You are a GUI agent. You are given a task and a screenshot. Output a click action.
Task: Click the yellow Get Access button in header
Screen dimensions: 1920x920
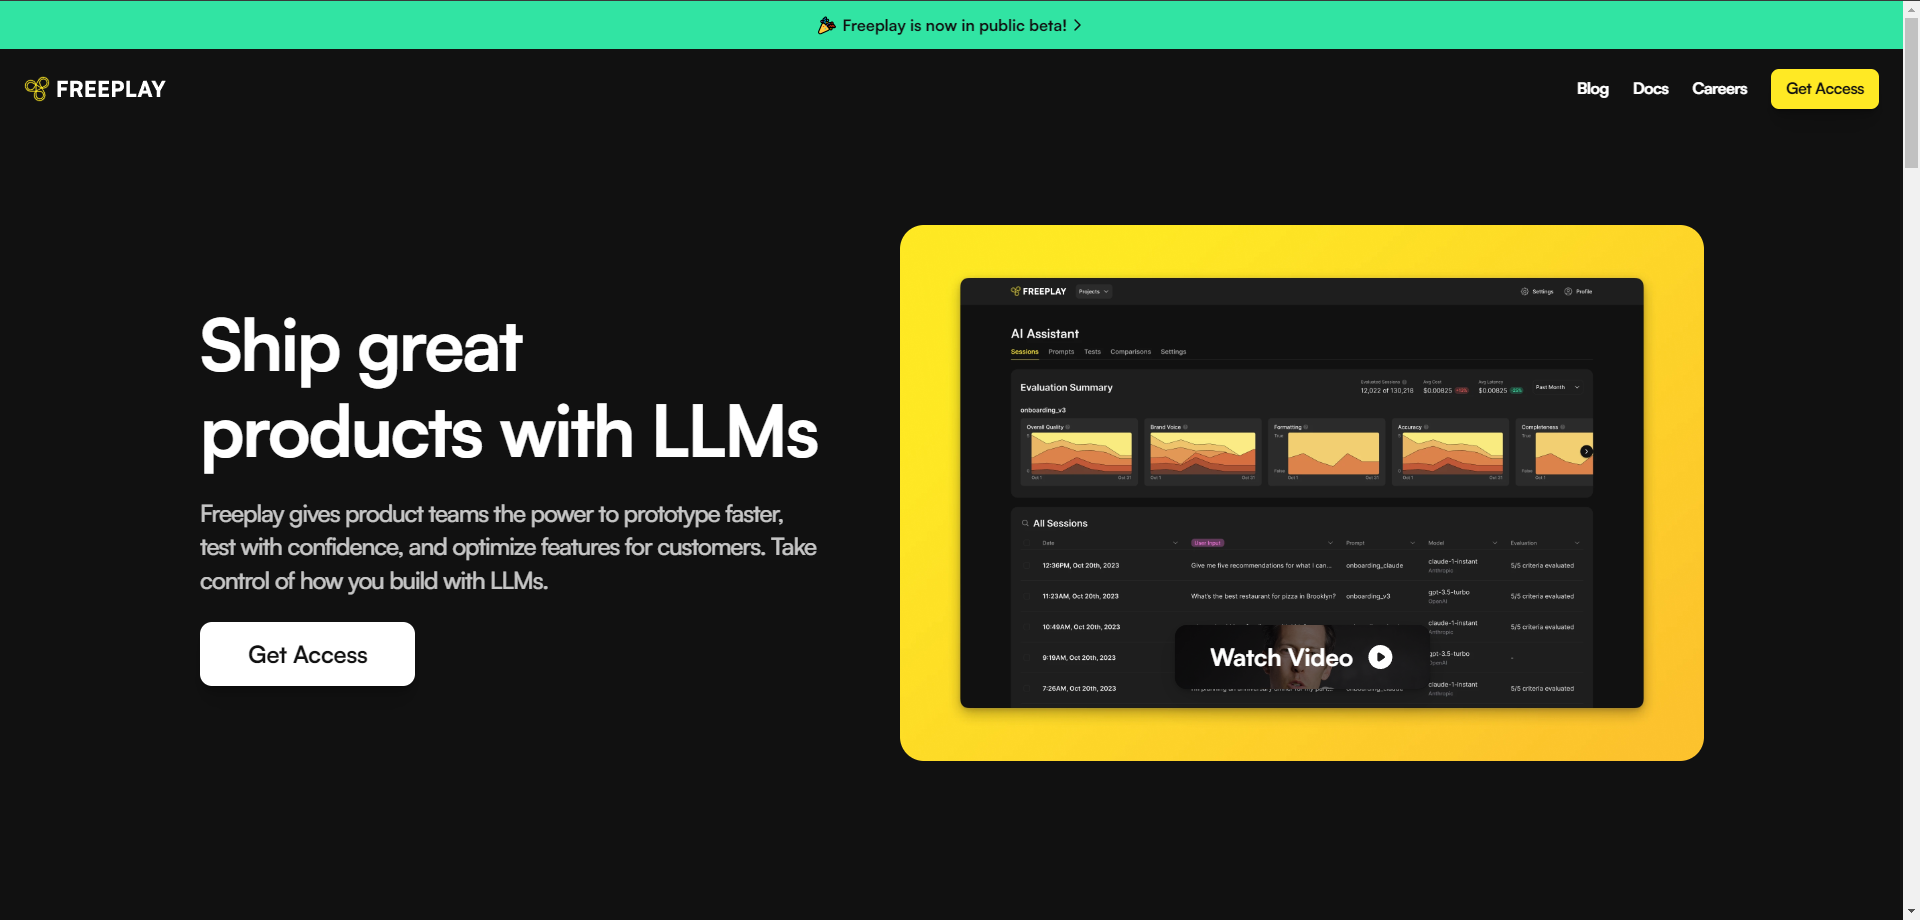point(1824,89)
